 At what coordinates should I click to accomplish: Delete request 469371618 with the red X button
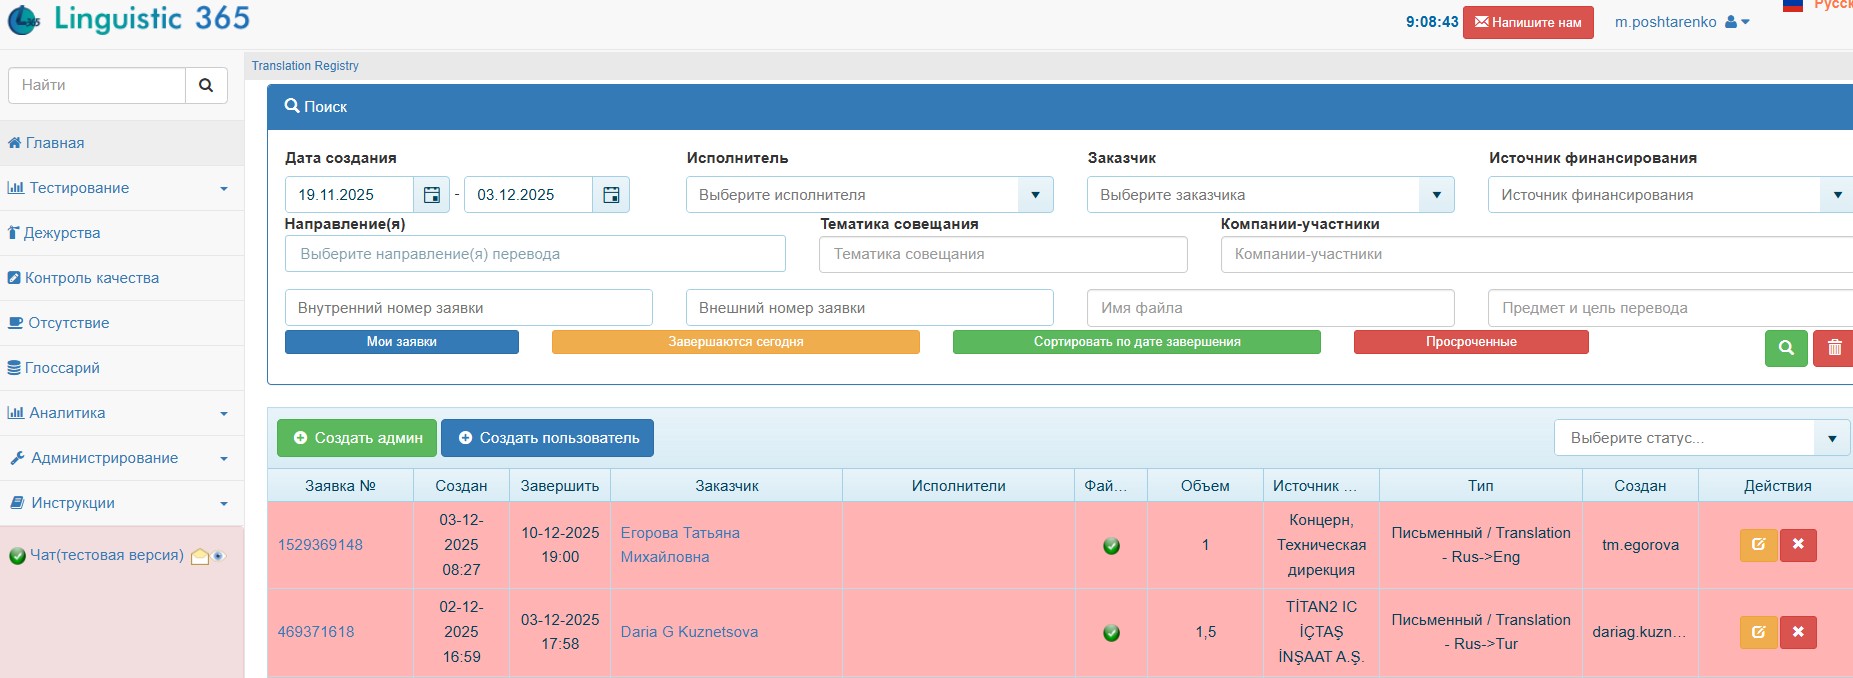pos(1798,632)
